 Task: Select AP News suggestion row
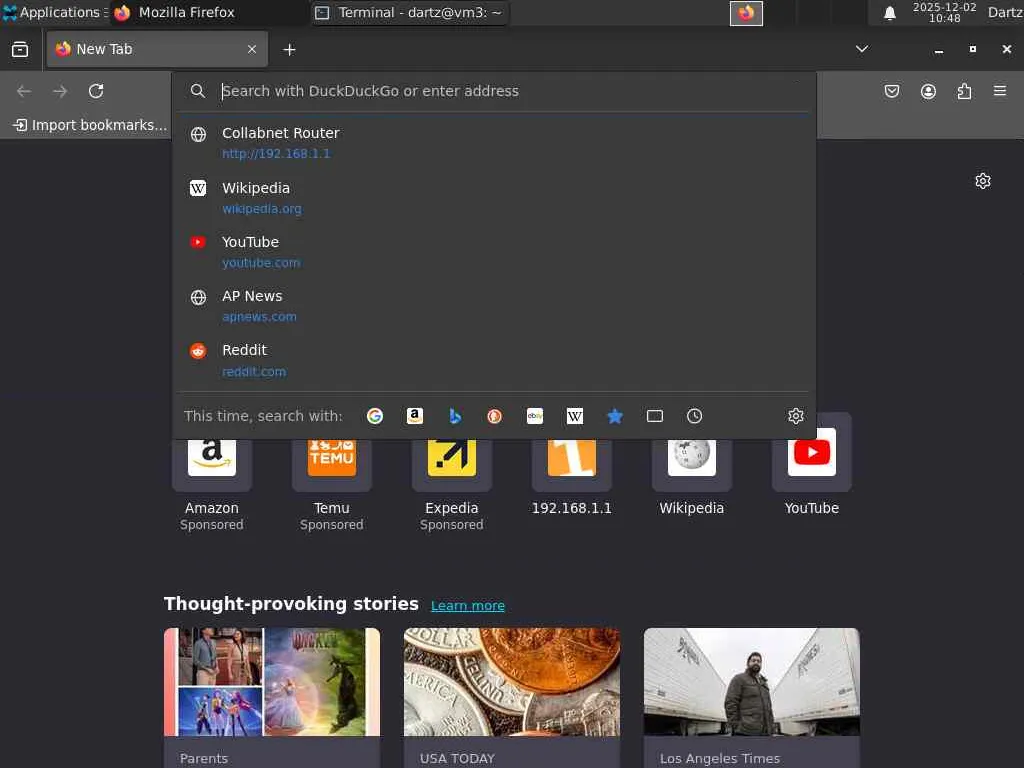tap(494, 306)
